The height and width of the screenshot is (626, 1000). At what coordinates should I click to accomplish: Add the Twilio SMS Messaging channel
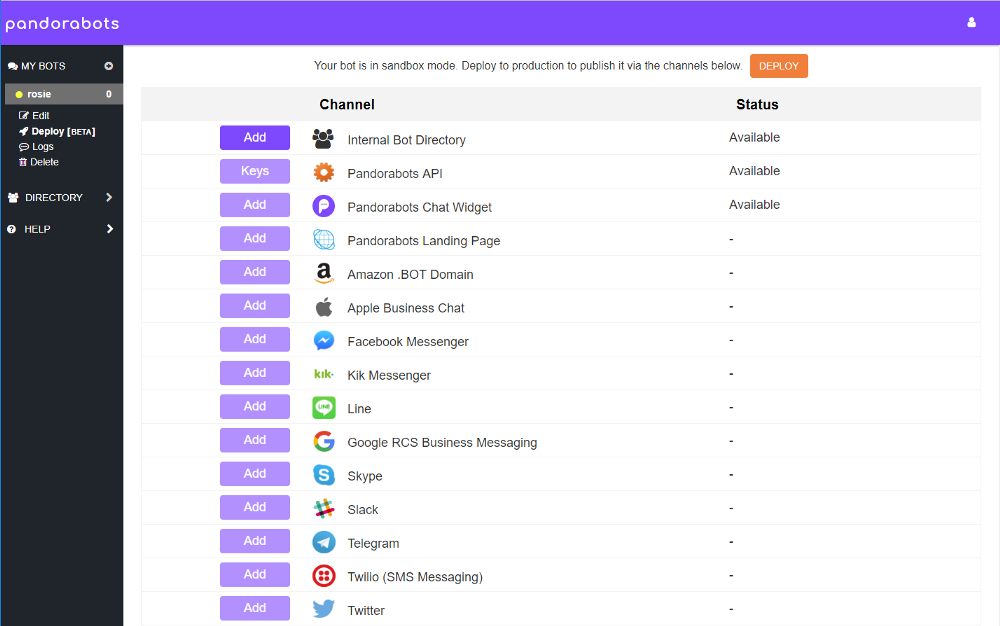(255, 574)
